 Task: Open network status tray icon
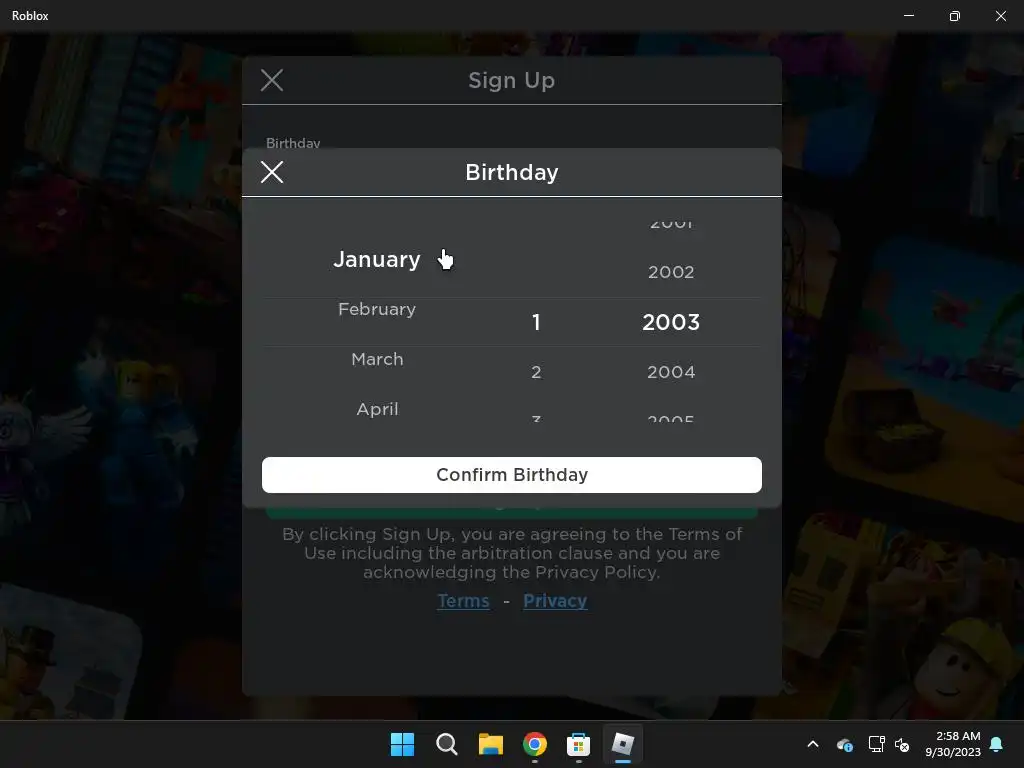click(876, 744)
